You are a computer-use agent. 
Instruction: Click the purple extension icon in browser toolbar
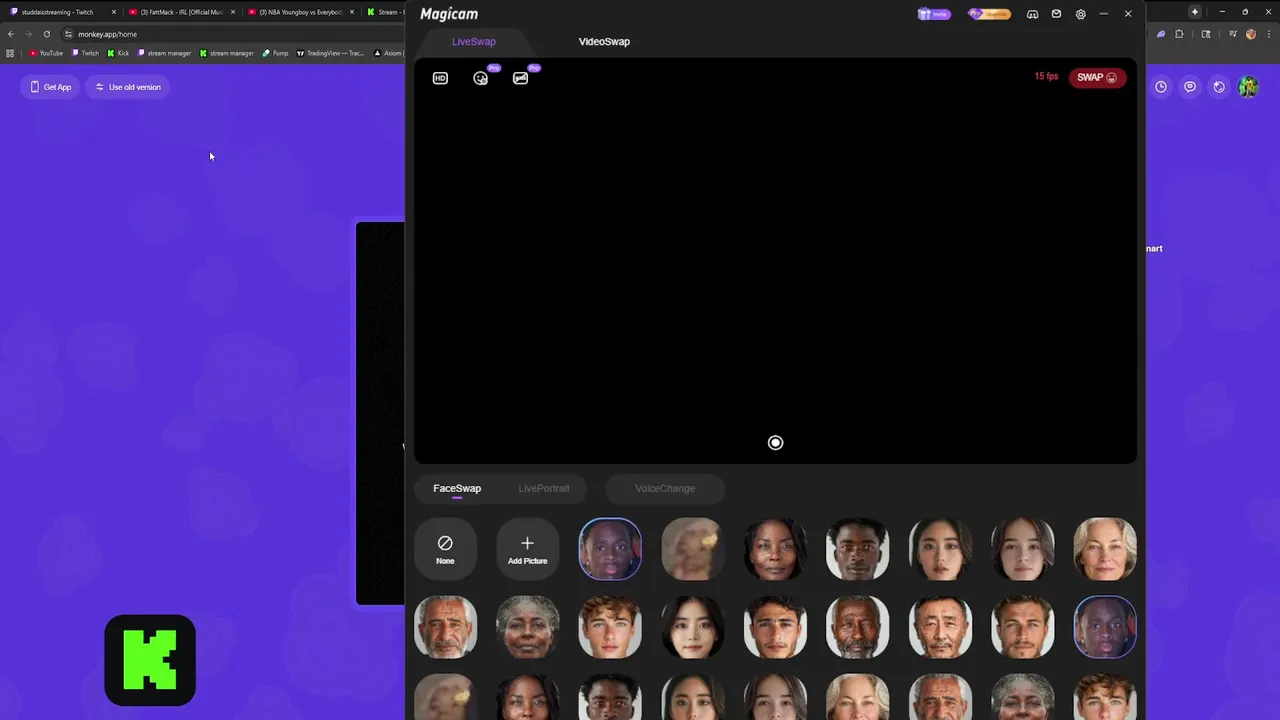tap(1161, 34)
